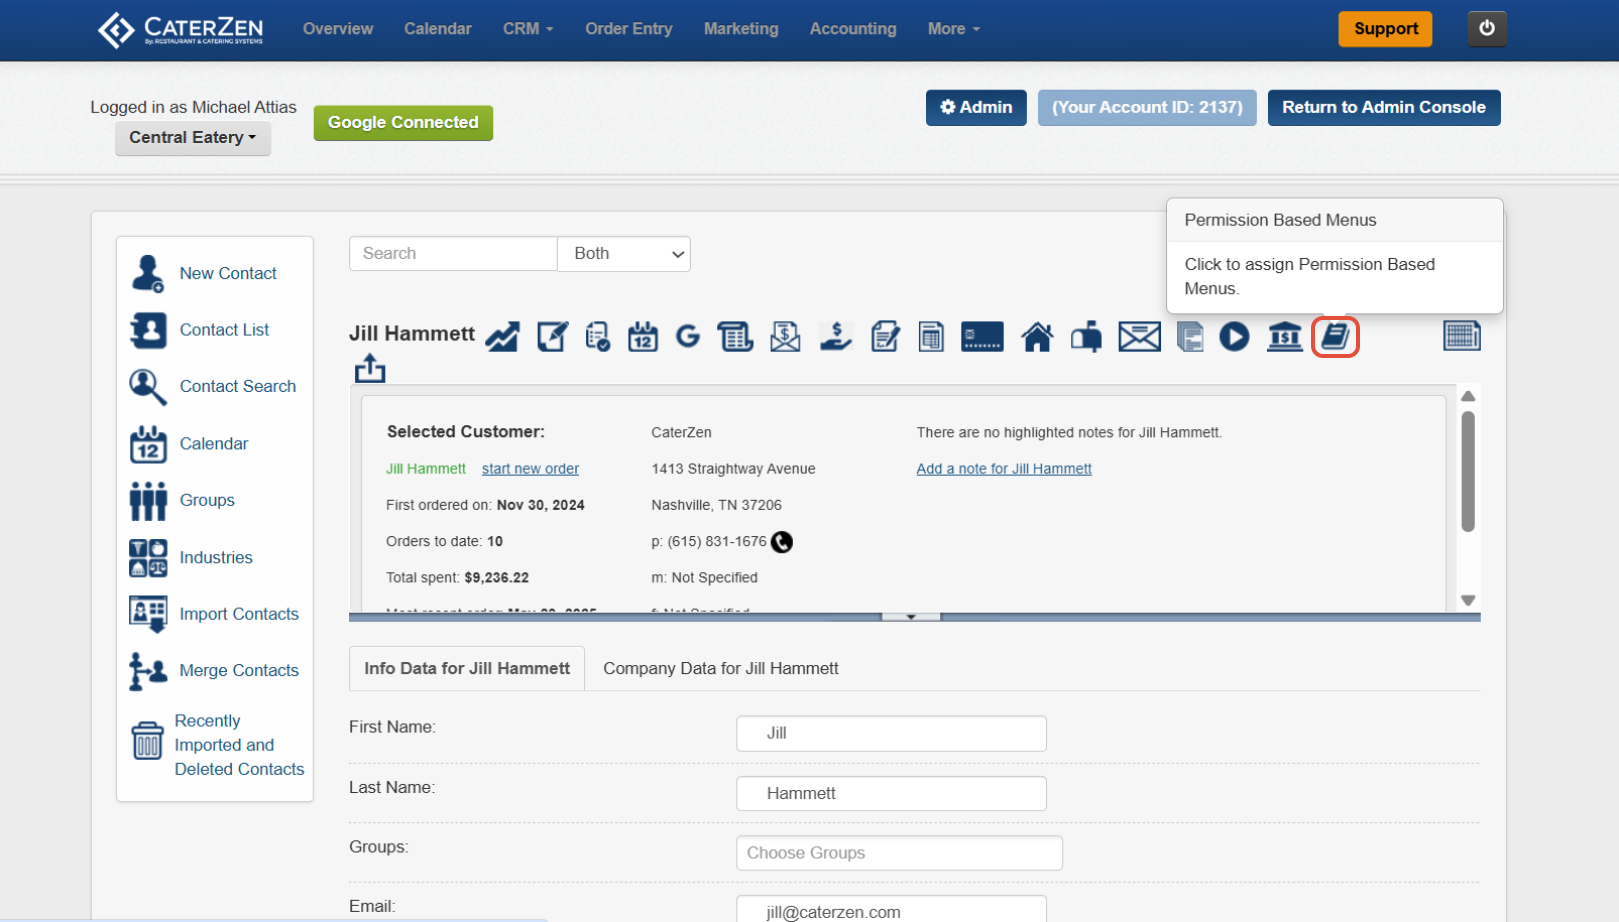Open the credit card icon
This screenshot has width=1619, height=922.
982,337
